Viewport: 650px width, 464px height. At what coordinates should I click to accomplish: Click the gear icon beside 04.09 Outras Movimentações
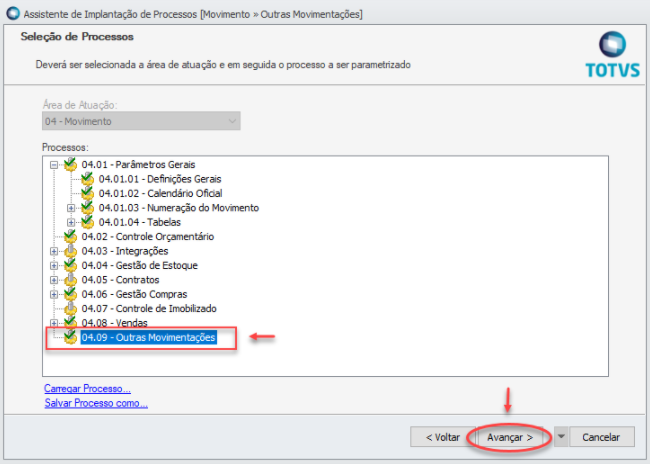click(70, 337)
